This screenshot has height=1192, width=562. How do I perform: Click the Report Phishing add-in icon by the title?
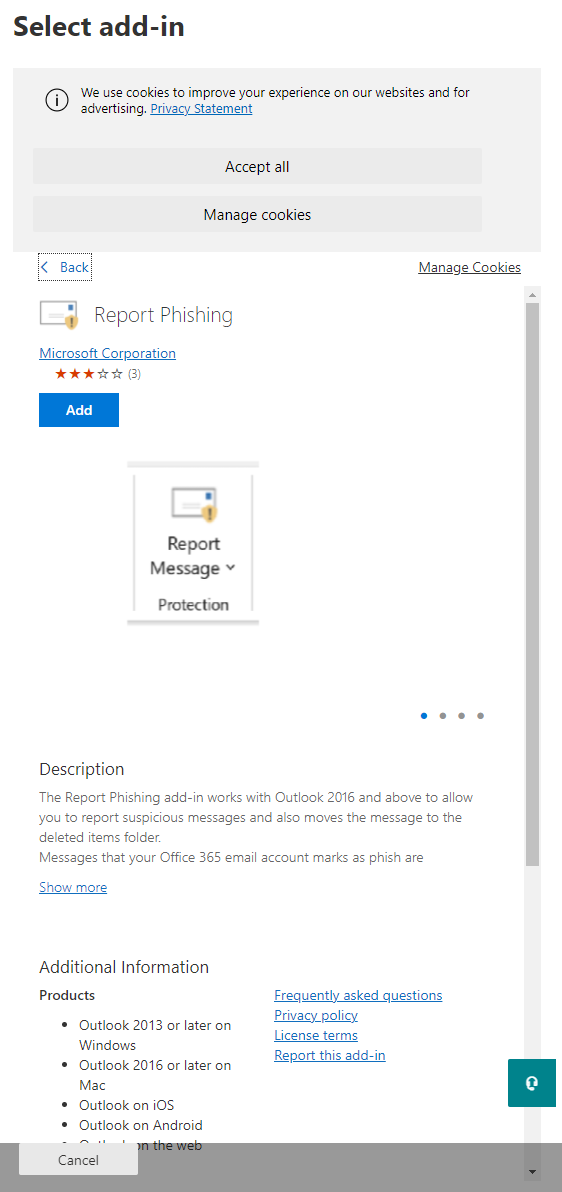coord(59,315)
